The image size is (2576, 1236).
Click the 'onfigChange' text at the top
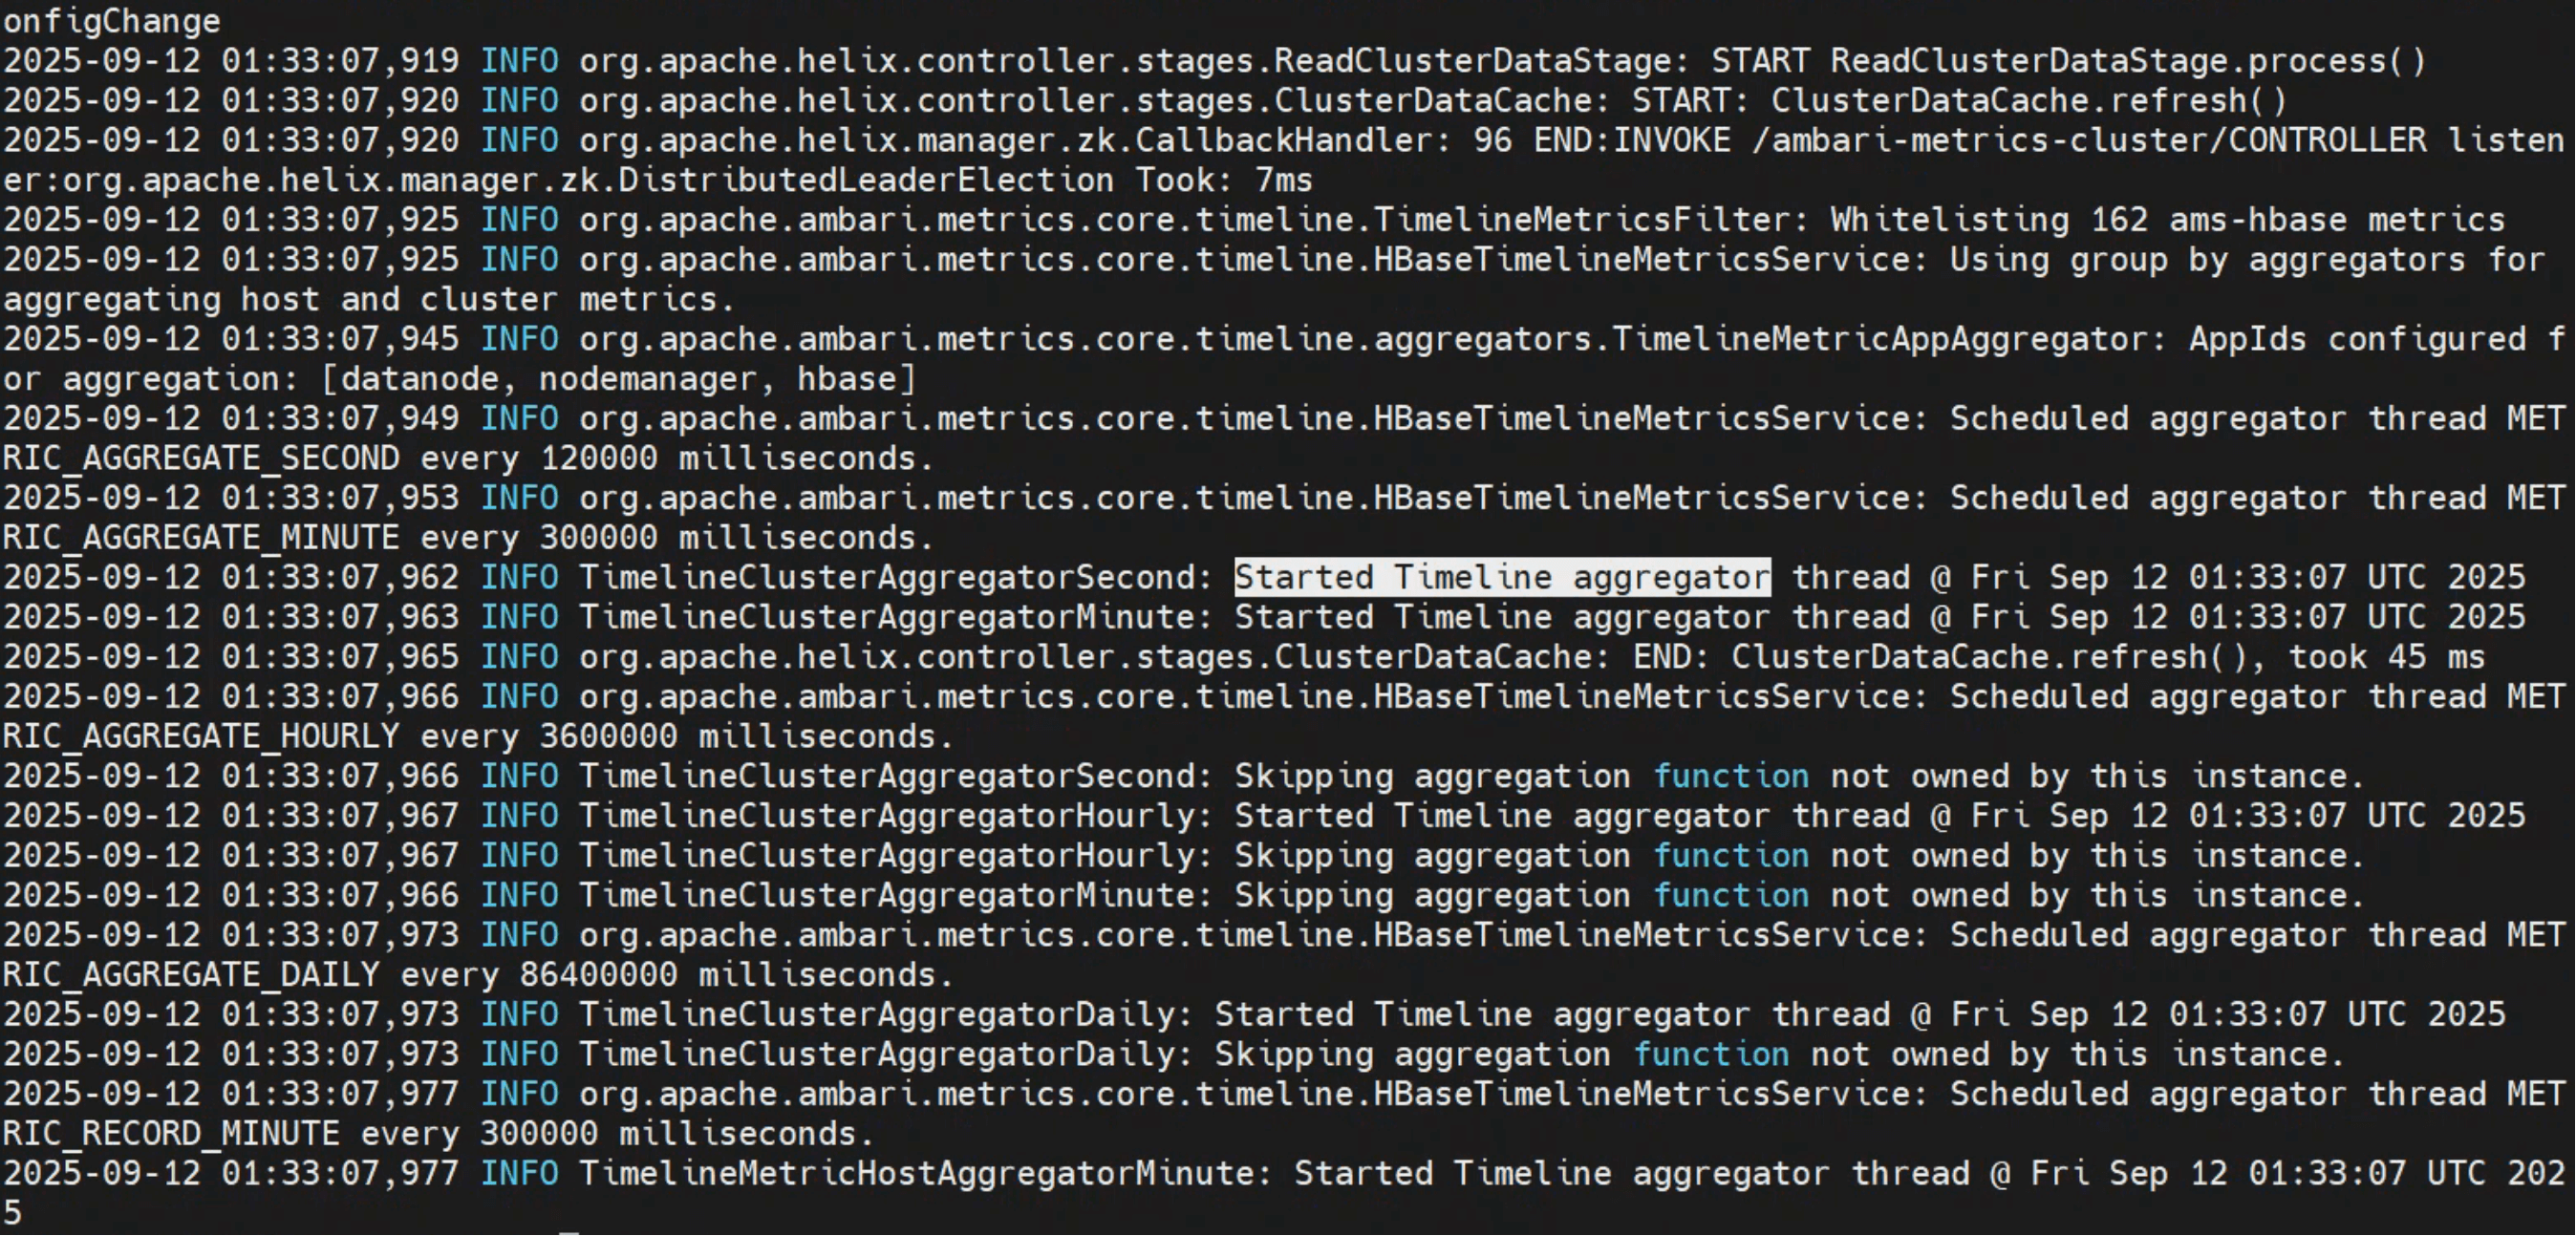pyautogui.click(x=111, y=21)
